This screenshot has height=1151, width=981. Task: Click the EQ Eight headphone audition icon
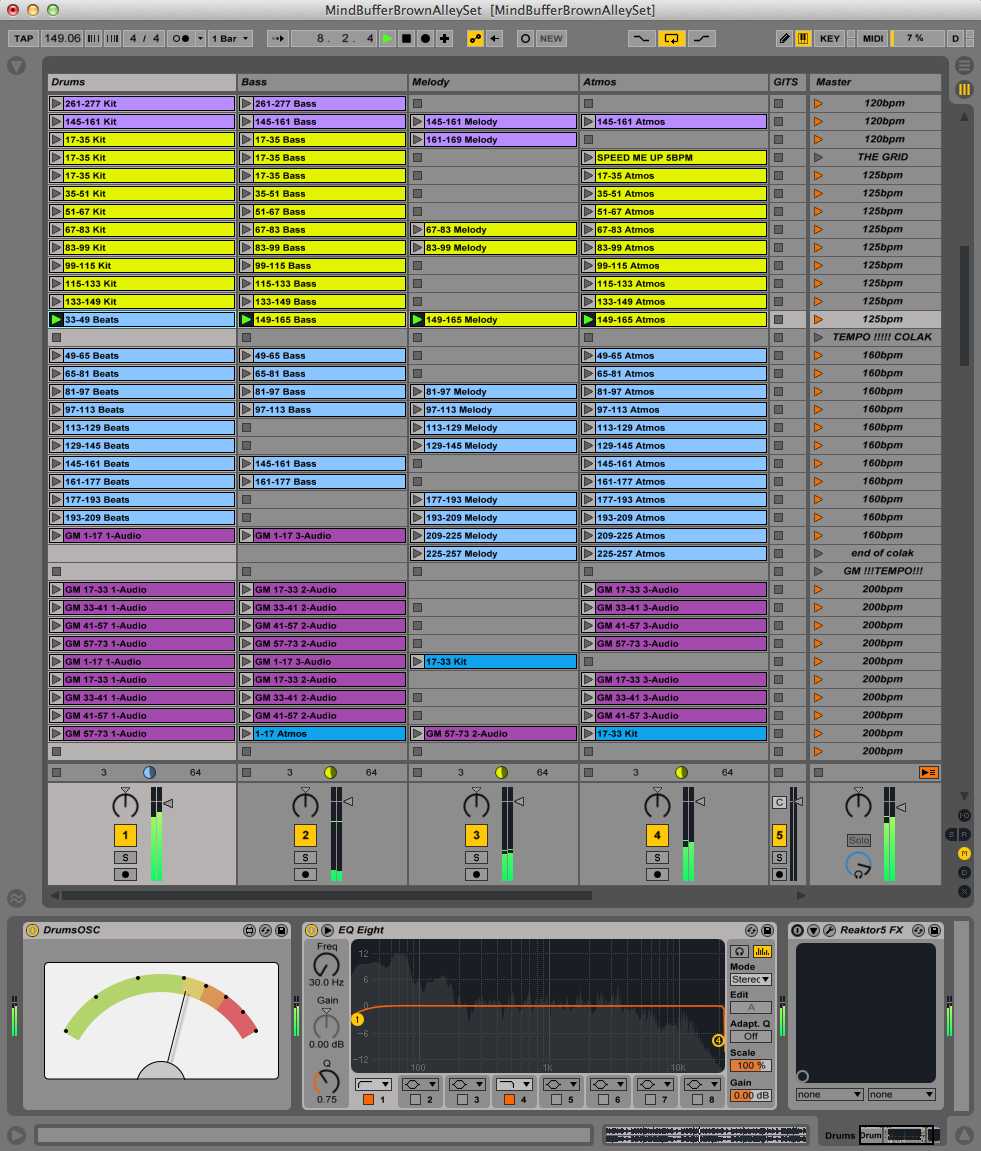pos(739,952)
